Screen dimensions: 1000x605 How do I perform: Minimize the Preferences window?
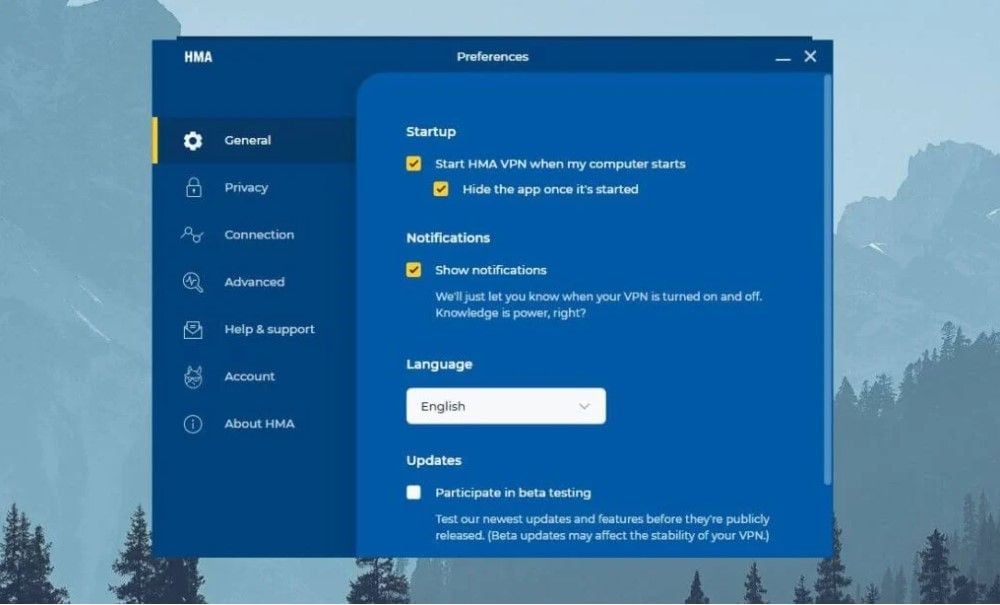[783, 58]
